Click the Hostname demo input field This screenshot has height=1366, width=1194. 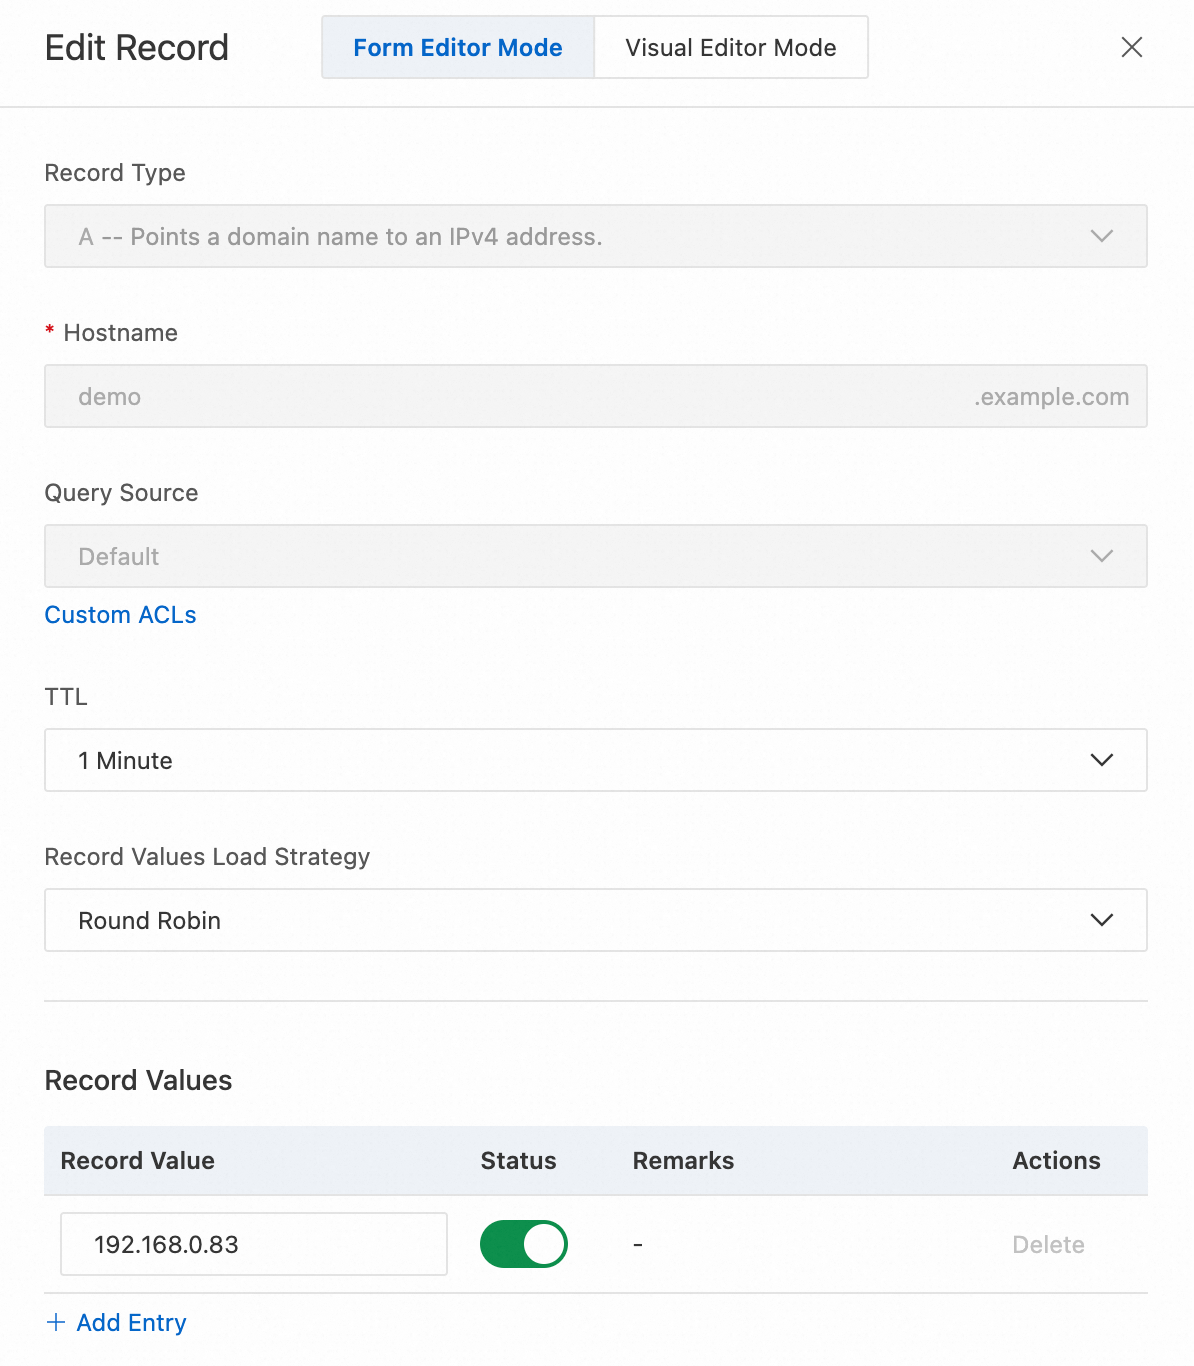click(500, 396)
